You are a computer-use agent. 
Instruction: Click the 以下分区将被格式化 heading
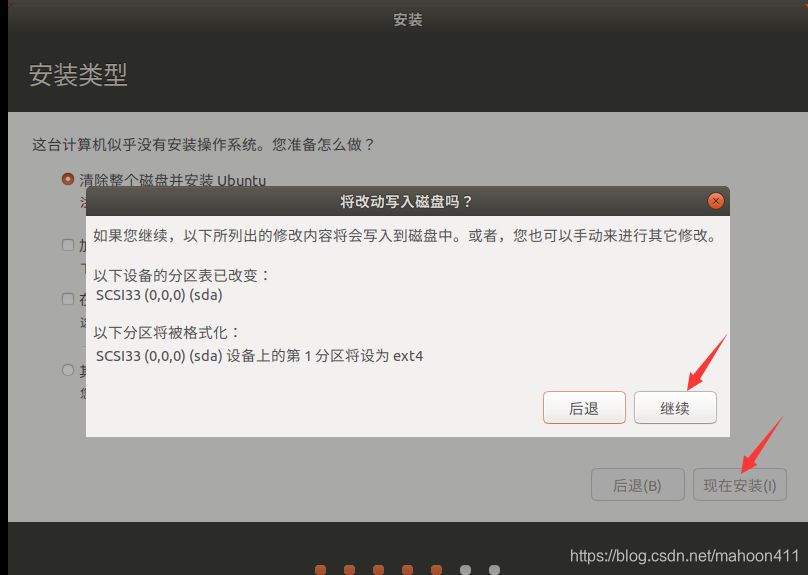[166, 332]
